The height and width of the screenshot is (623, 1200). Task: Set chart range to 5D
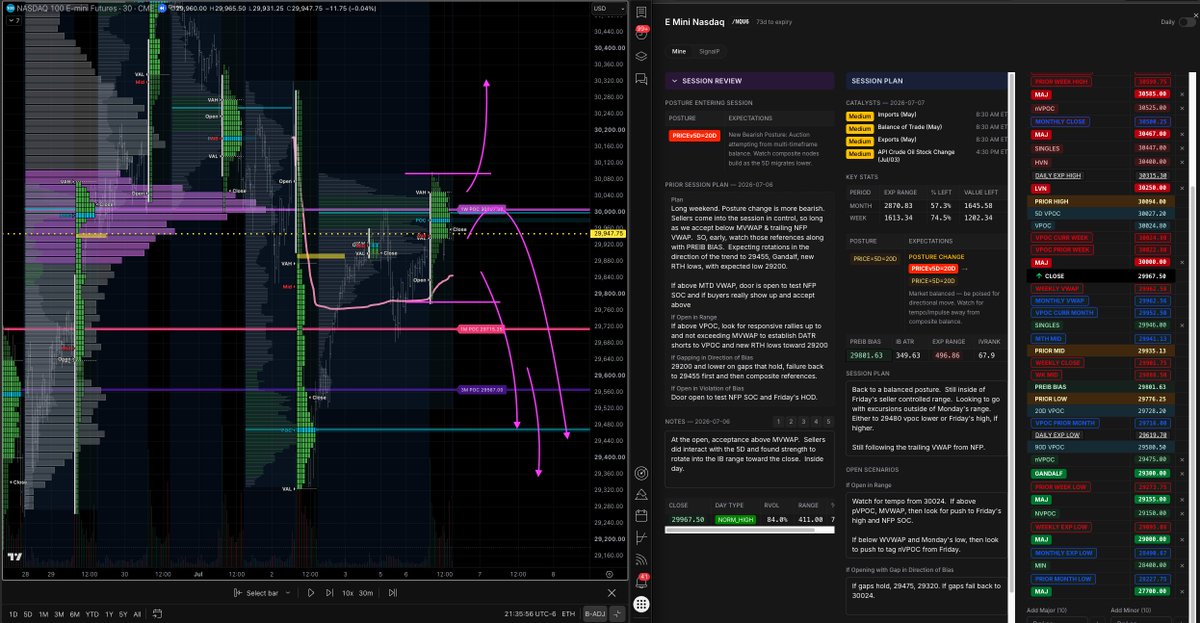click(x=28, y=613)
